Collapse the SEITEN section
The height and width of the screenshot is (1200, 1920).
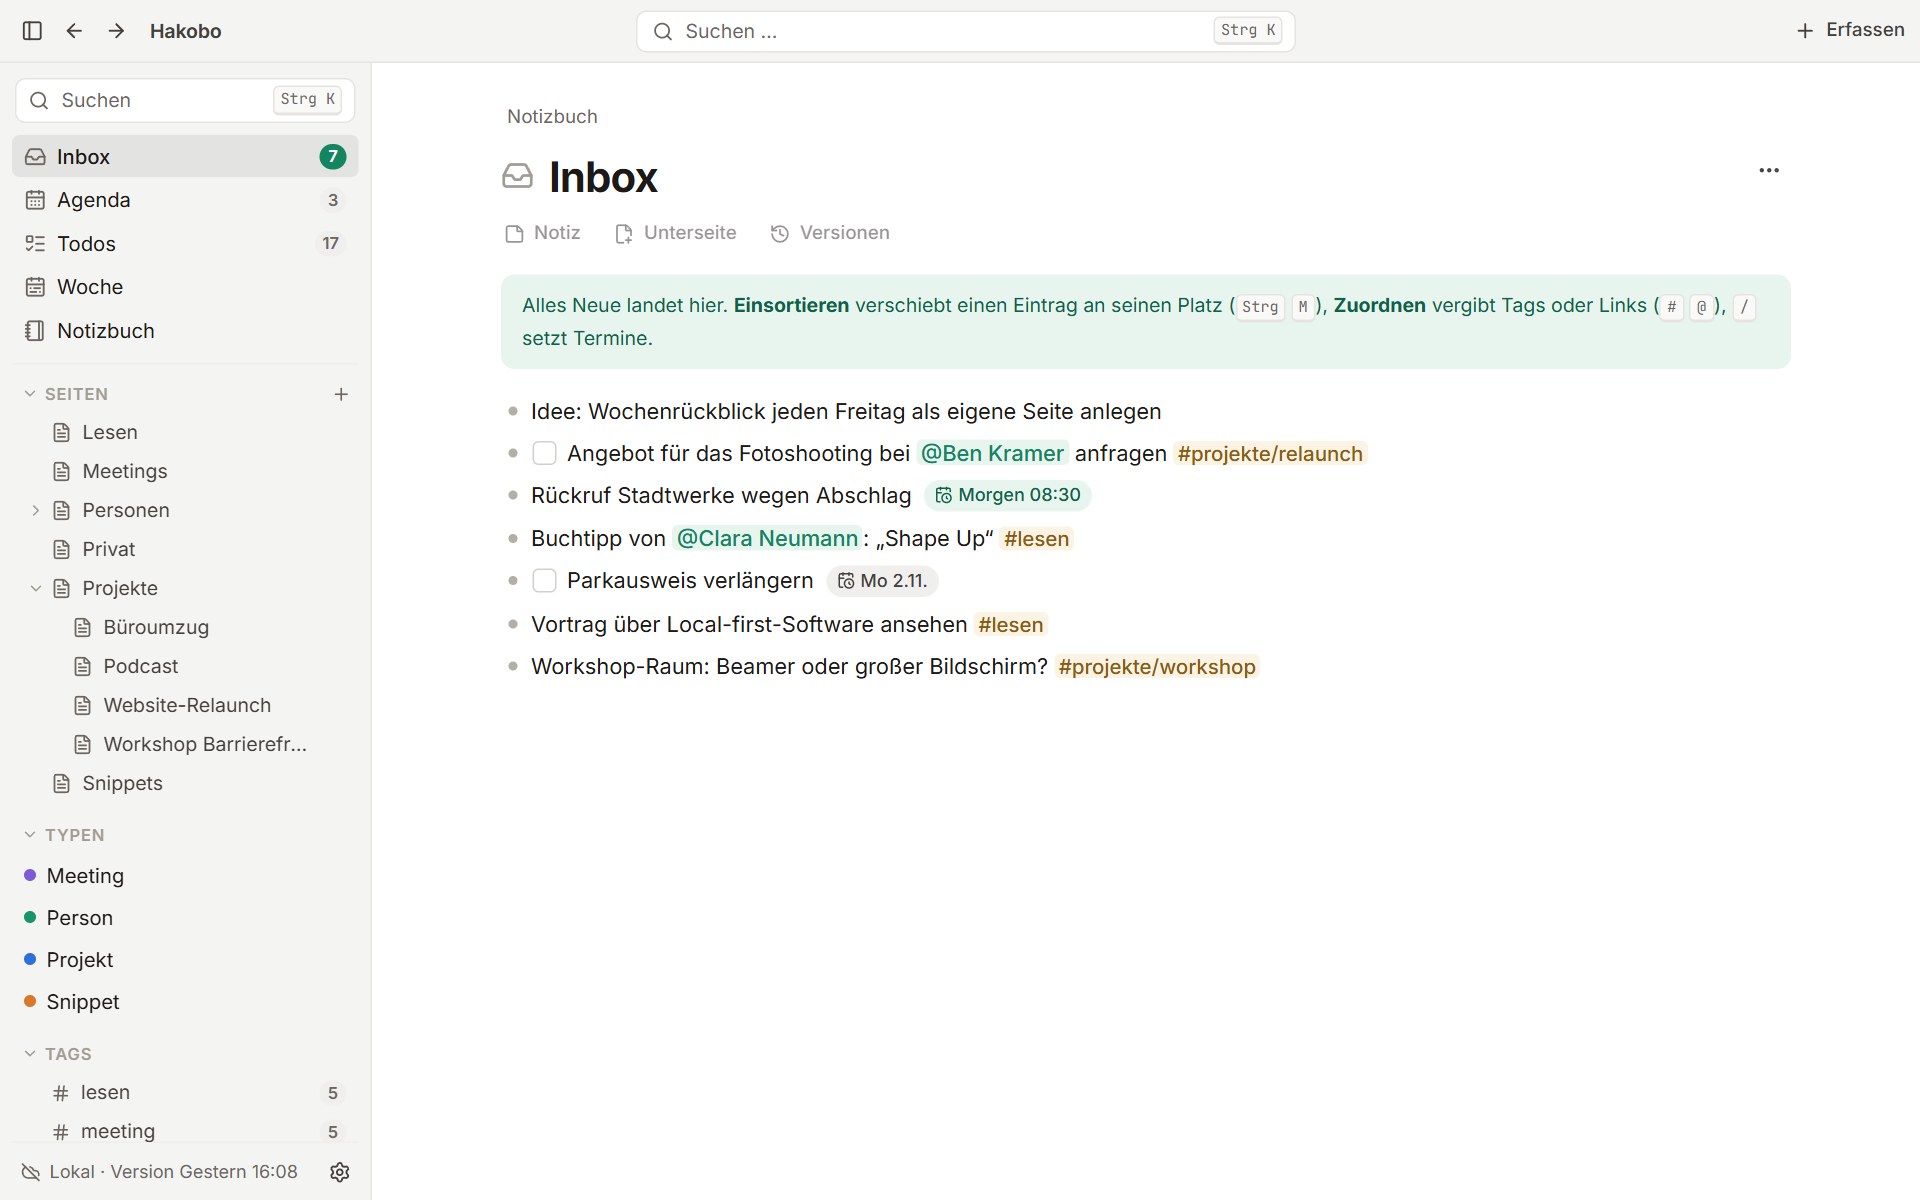[30, 394]
